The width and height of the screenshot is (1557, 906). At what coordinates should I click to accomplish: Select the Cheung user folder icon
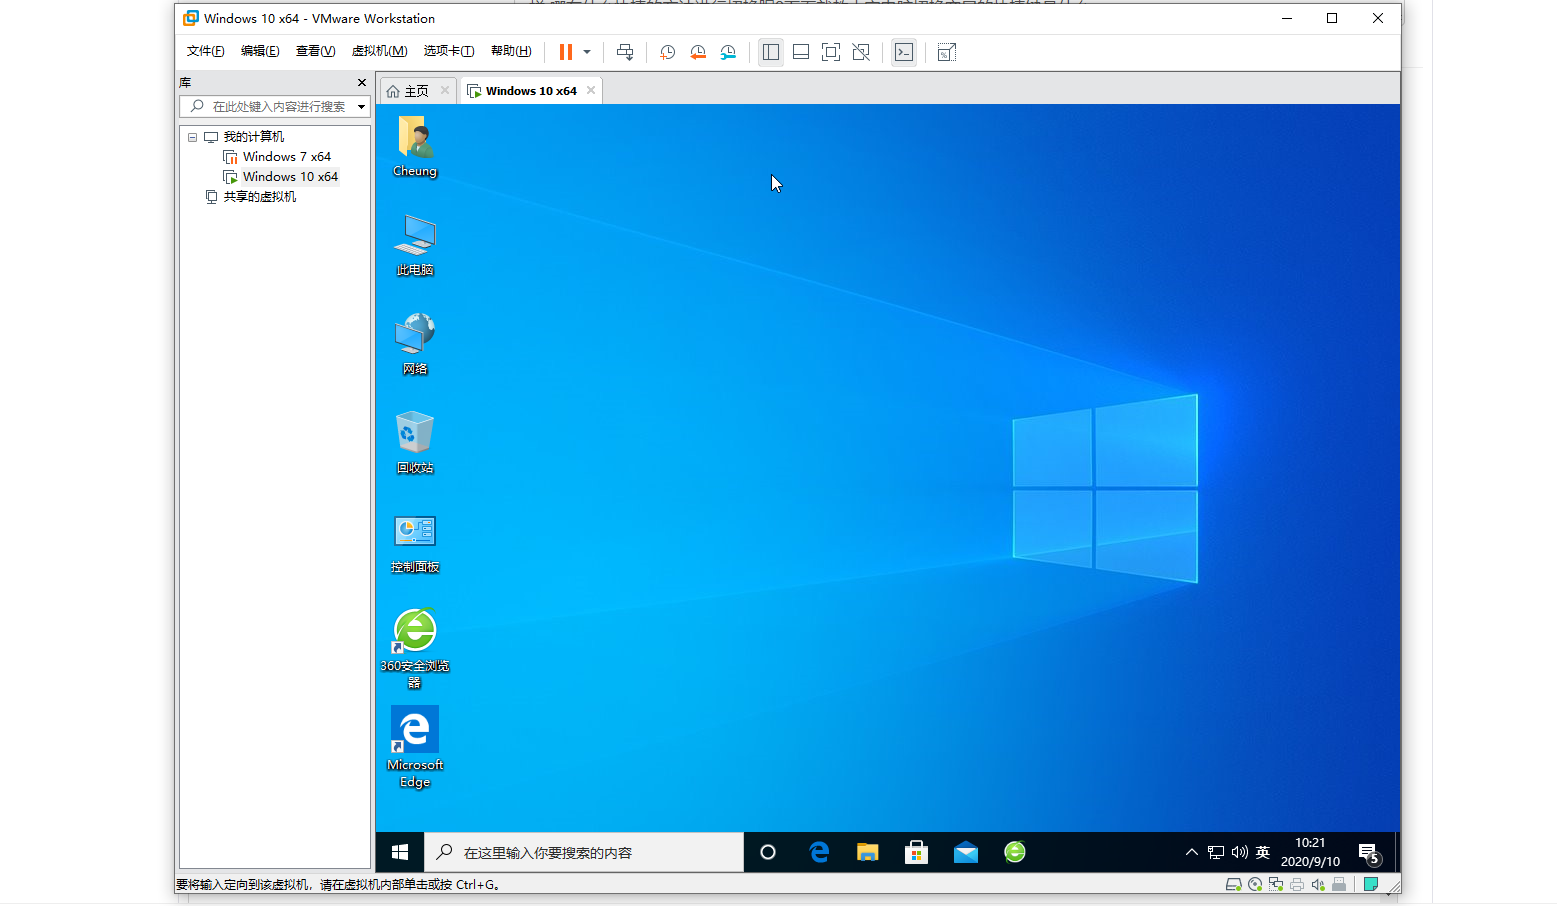415,146
